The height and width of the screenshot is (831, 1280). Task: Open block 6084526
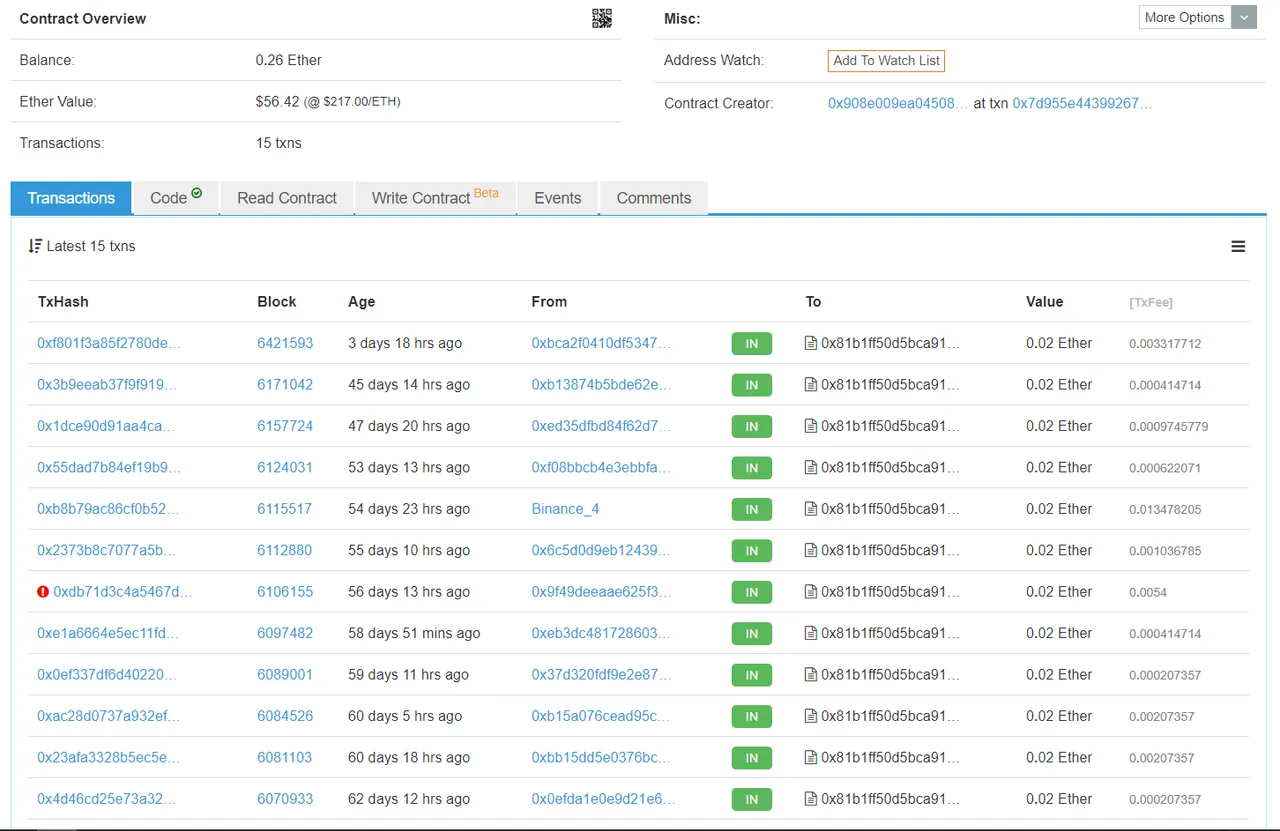pyautogui.click(x=285, y=717)
